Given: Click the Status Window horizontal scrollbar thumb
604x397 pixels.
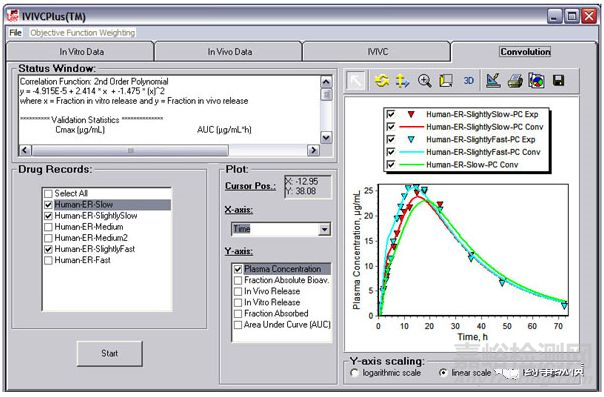Looking at the screenshot, I should 130,150.
